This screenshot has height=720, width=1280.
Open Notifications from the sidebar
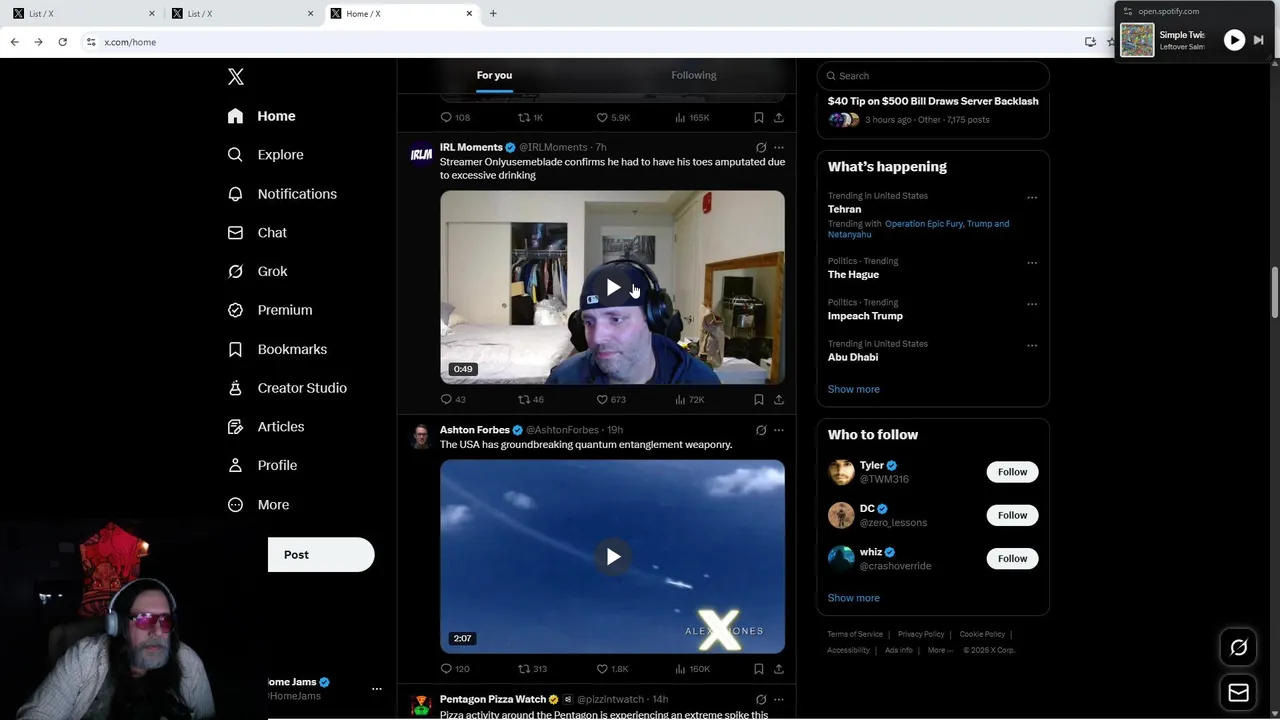(x=282, y=194)
